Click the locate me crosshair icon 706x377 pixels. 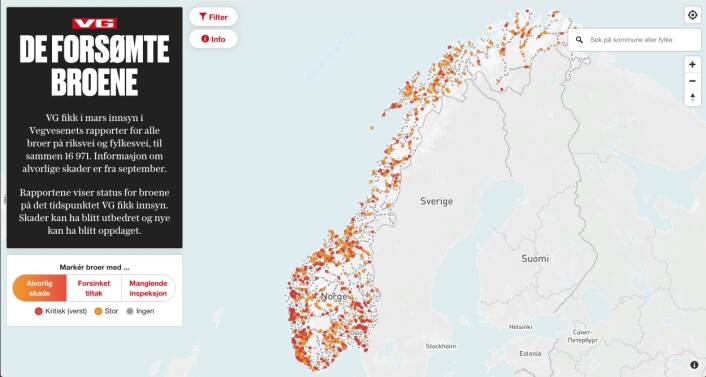point(692,15)
